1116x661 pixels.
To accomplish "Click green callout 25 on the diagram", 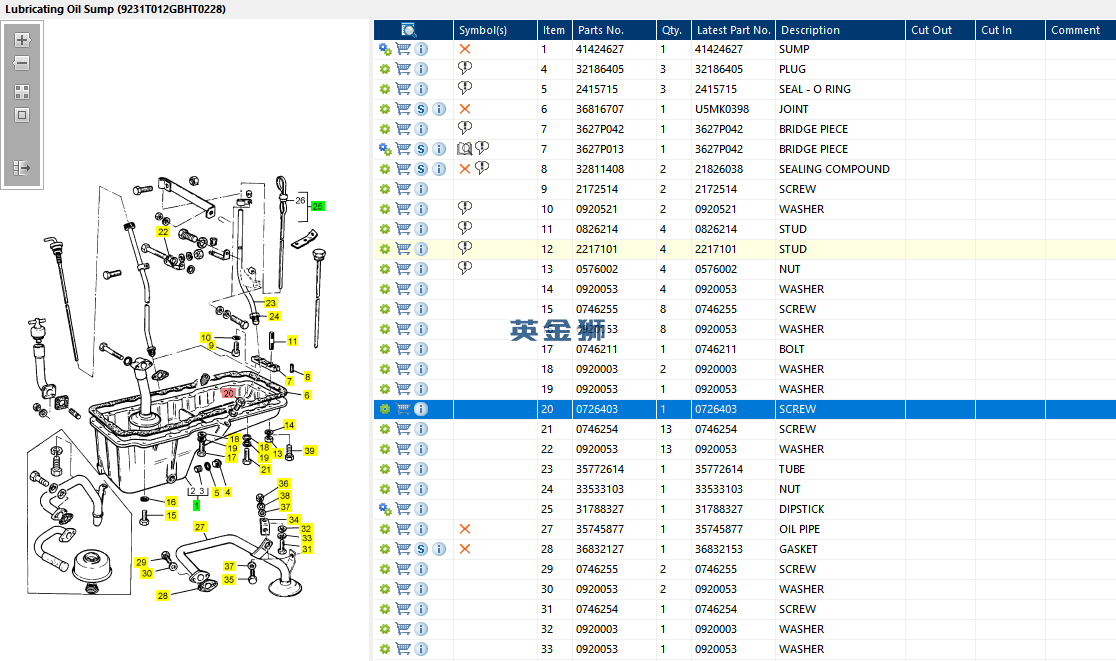I will pos(318,206).
